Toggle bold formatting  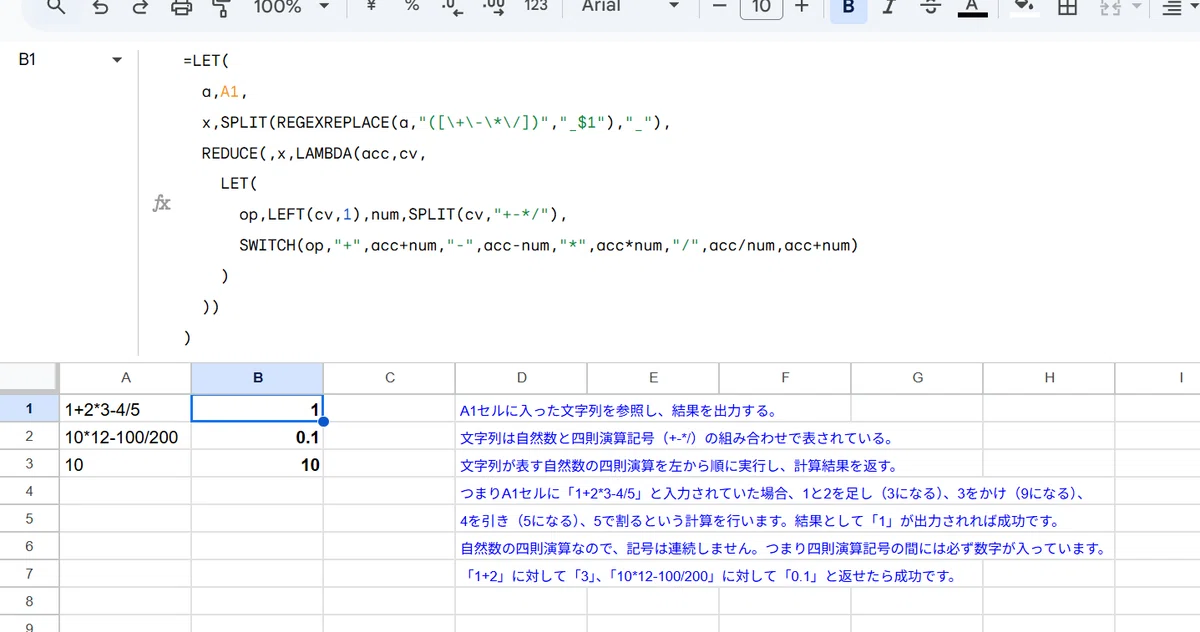coord(849,7)
